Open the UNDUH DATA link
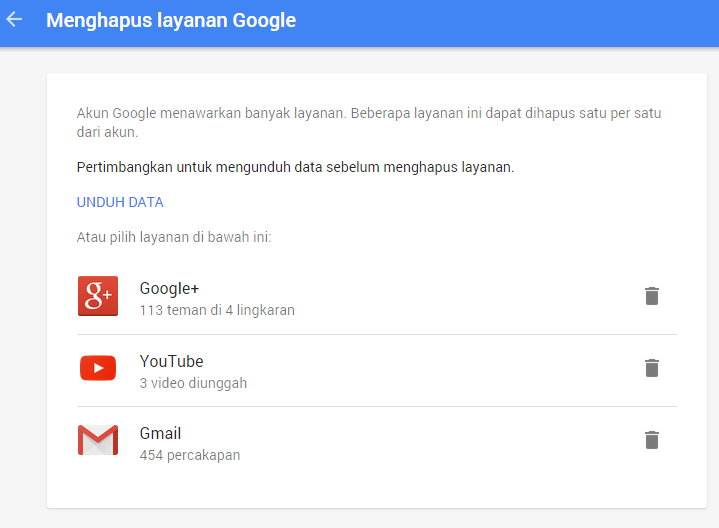 coord(120,202)
